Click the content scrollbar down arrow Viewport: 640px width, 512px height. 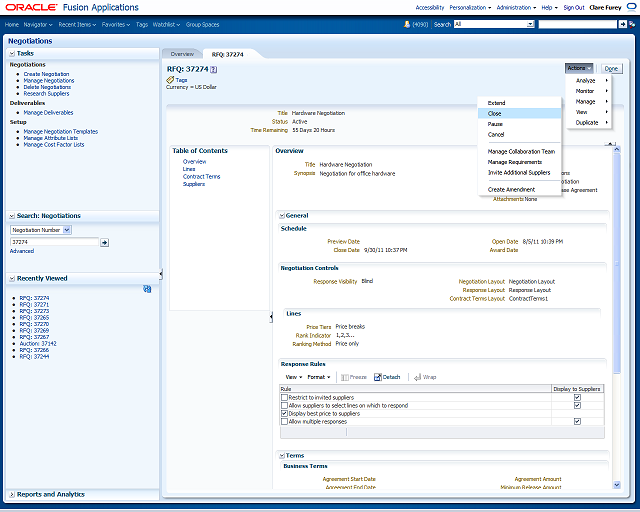point(617,485)
